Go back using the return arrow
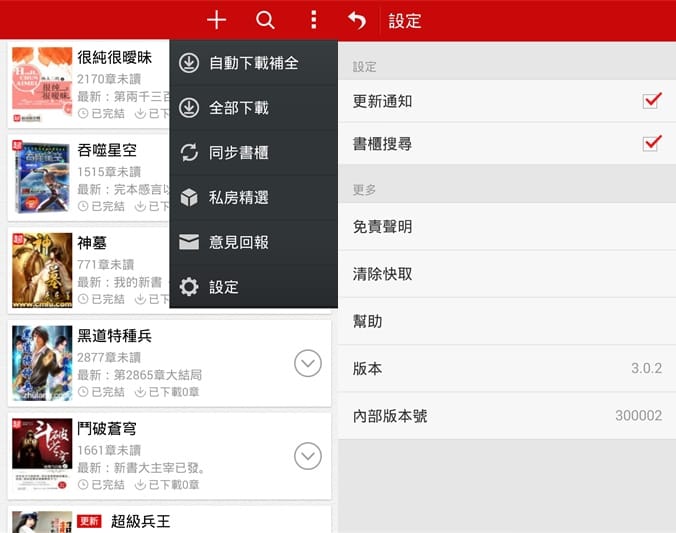This screenshot has width=676, height=533. 357,20
